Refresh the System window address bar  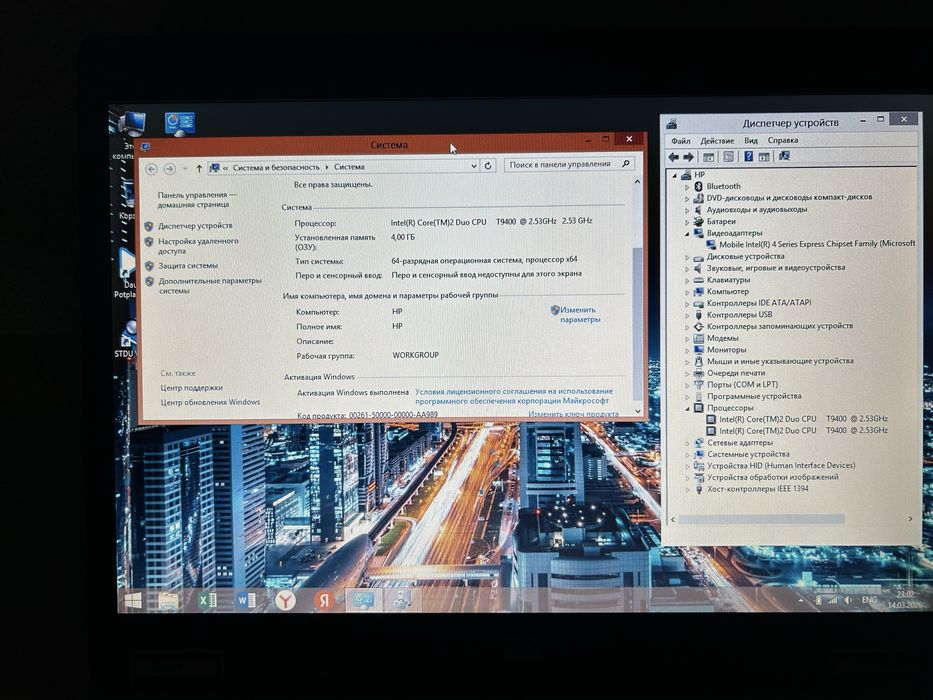click(x=488, y=166)
